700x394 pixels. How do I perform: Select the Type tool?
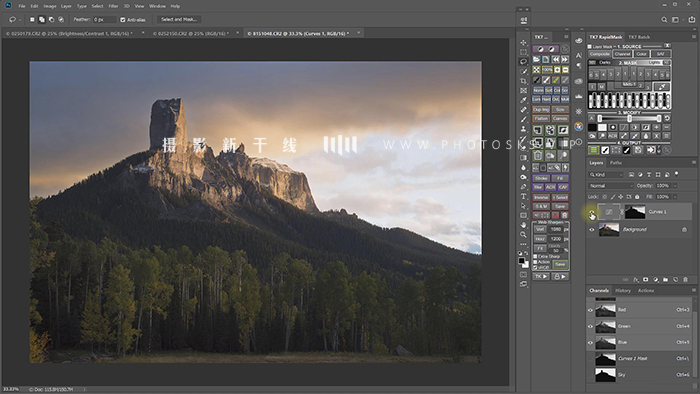(x=523, y=196)
